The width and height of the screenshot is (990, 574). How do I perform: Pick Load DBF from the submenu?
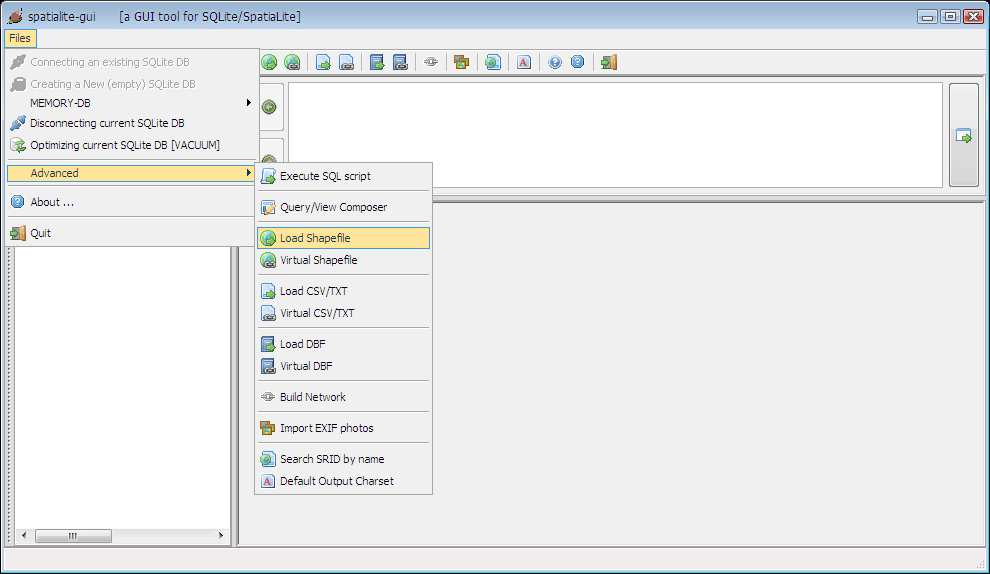[x=343, y=344]
